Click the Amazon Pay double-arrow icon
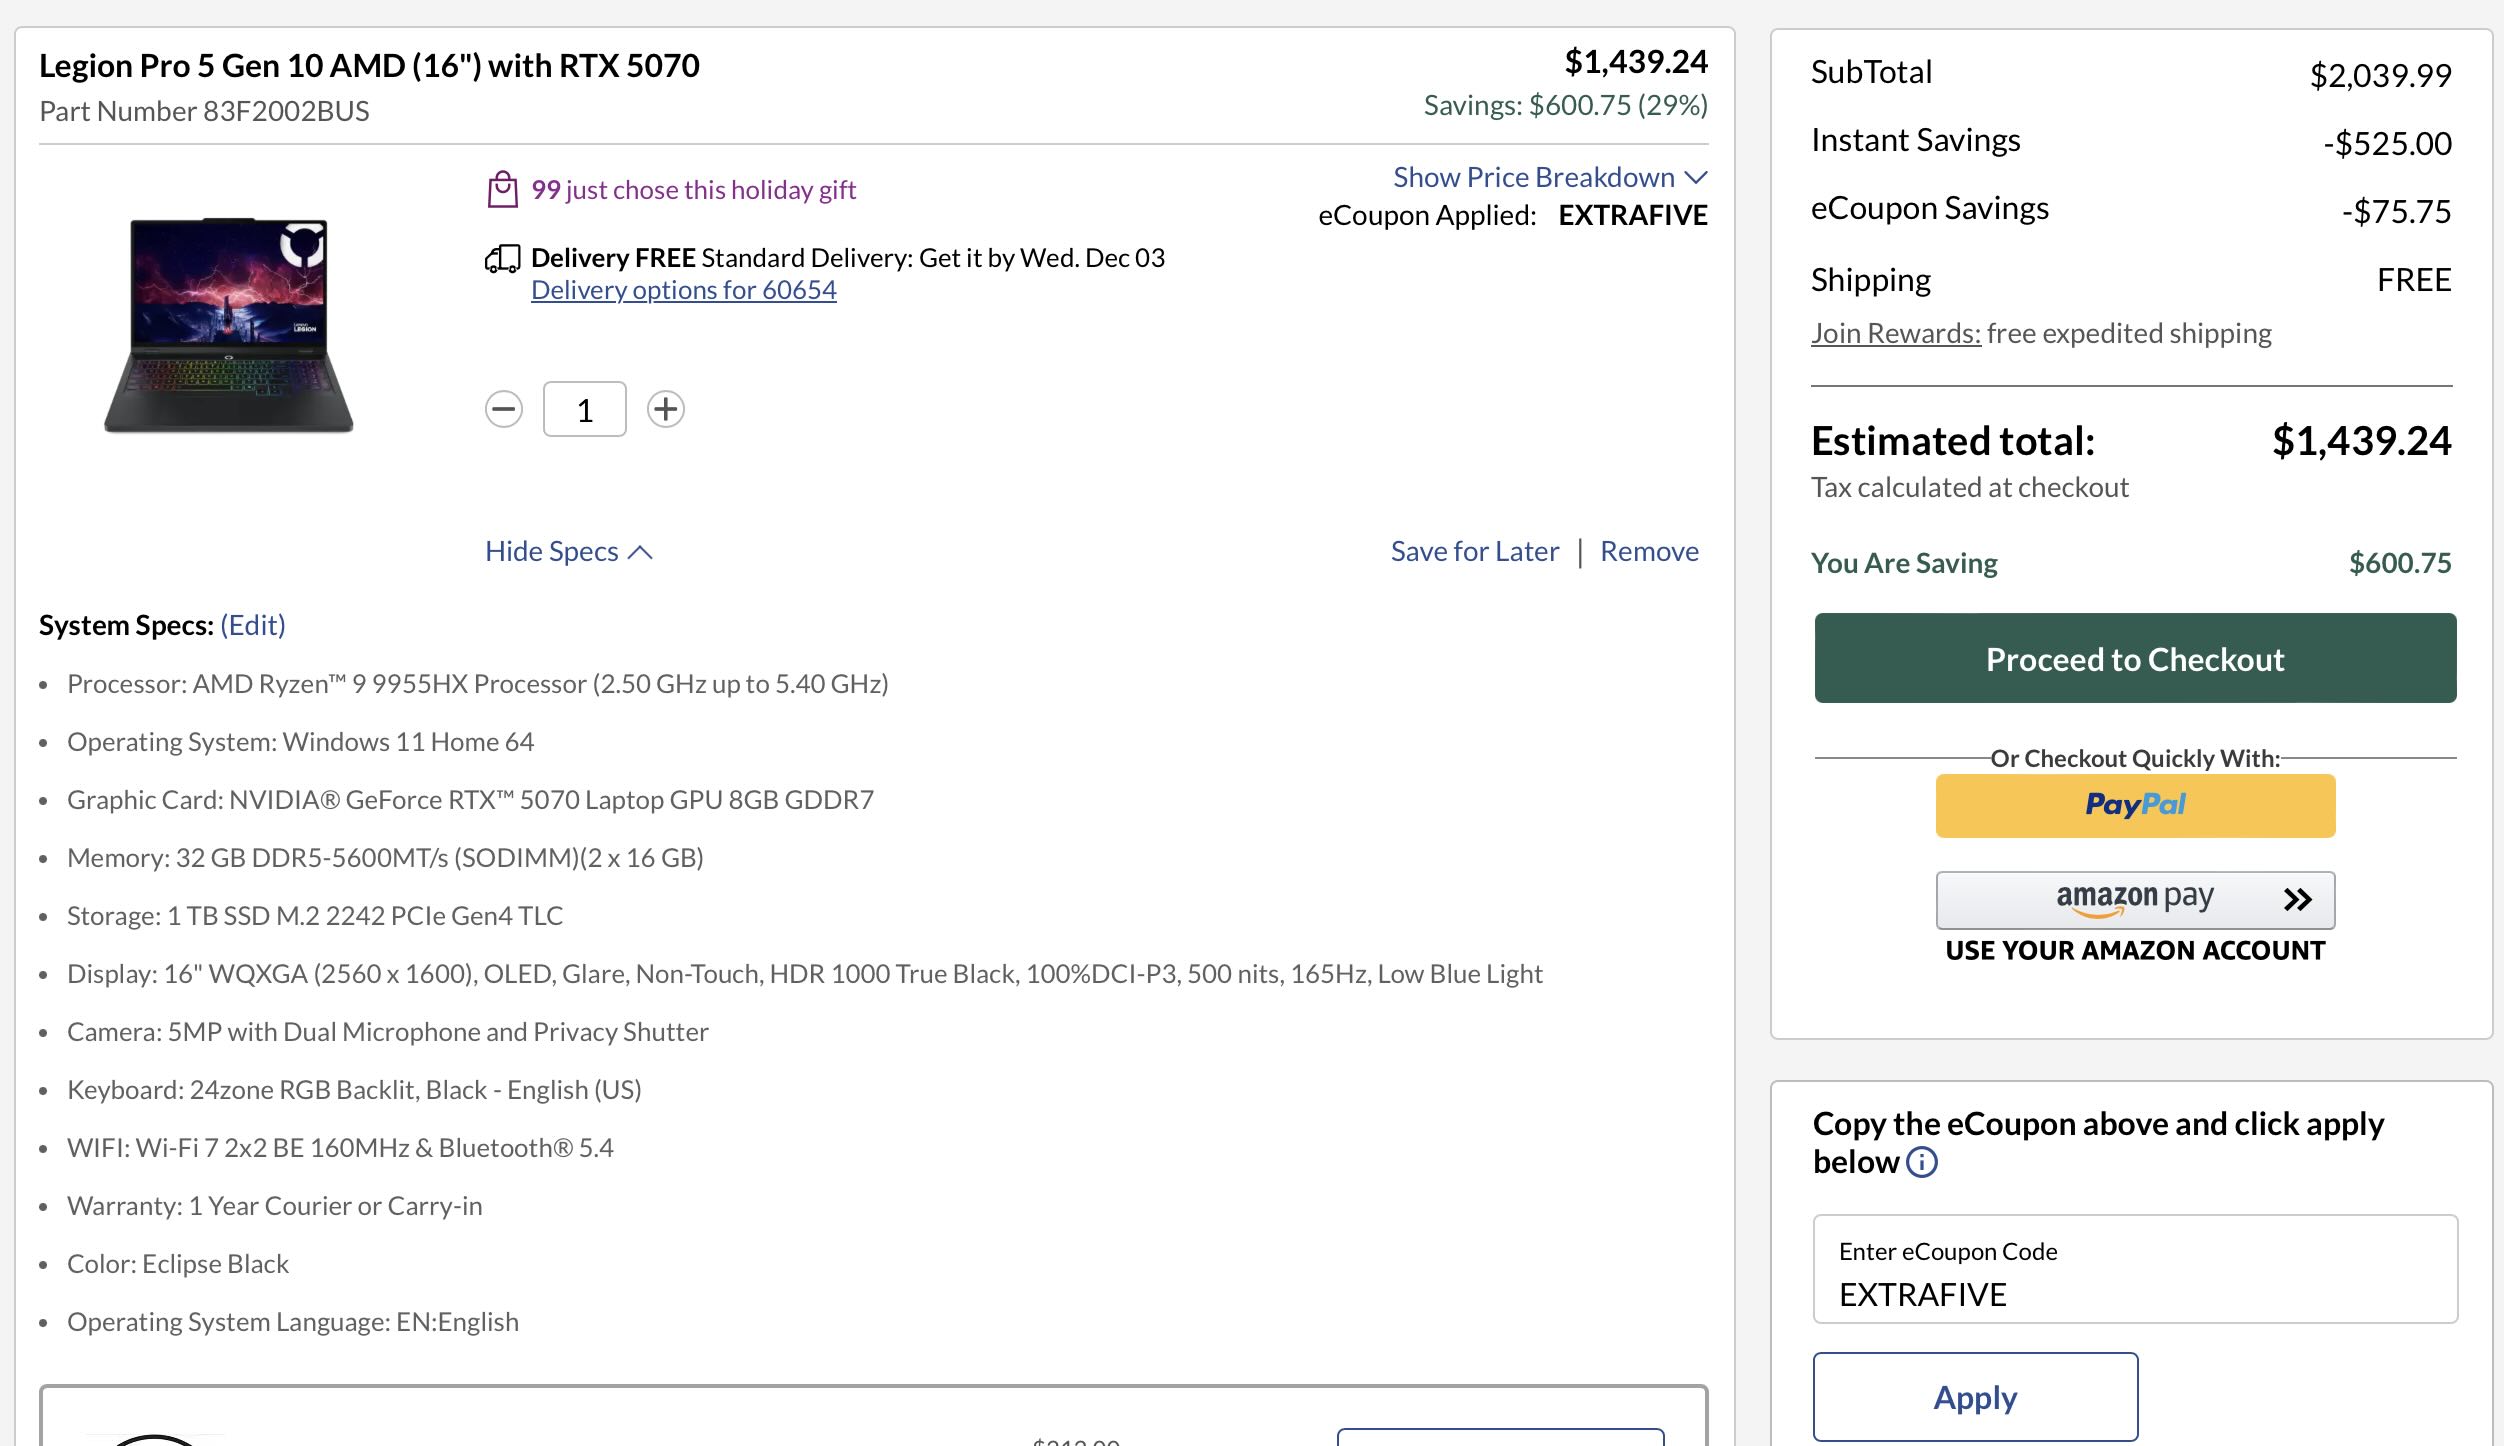This screenshot has height=1446, width=2504. click(2297, 899)
